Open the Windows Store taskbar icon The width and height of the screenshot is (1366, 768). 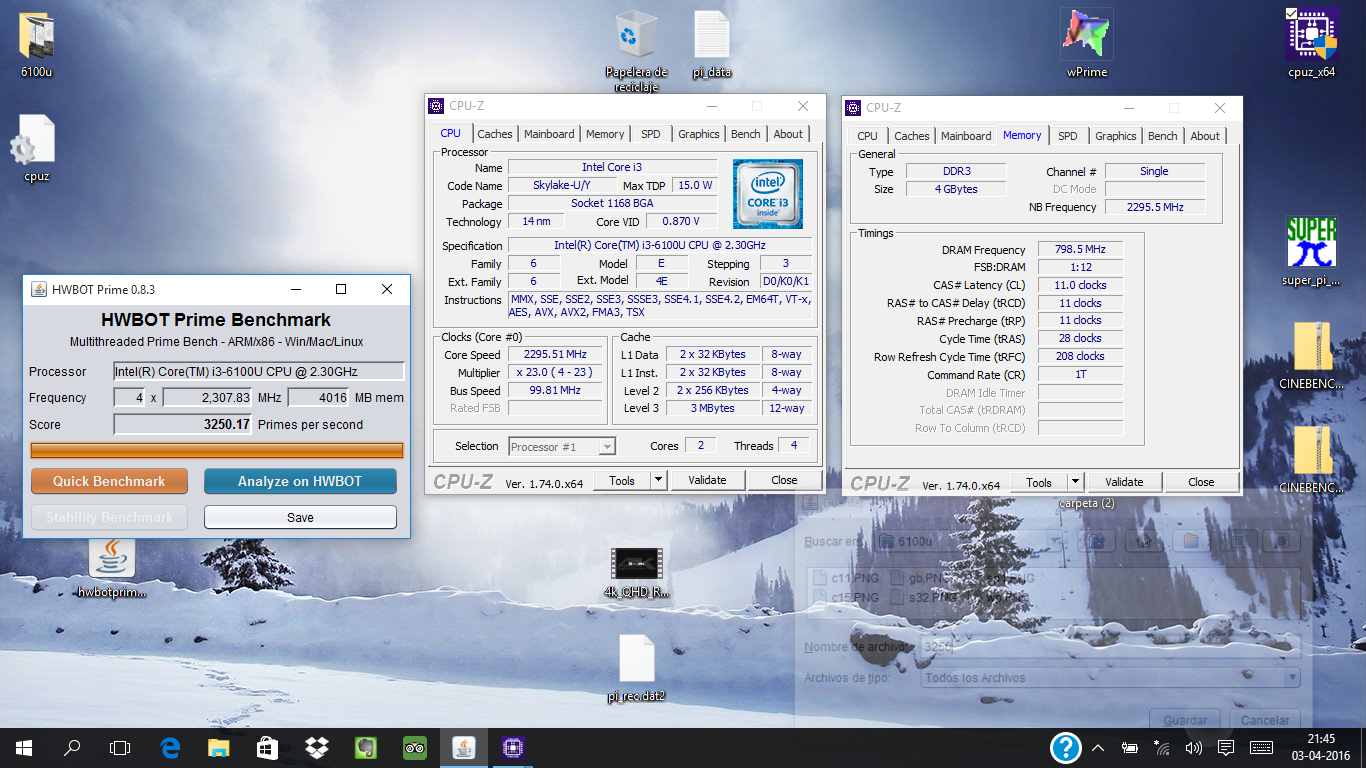pos(267,747)
